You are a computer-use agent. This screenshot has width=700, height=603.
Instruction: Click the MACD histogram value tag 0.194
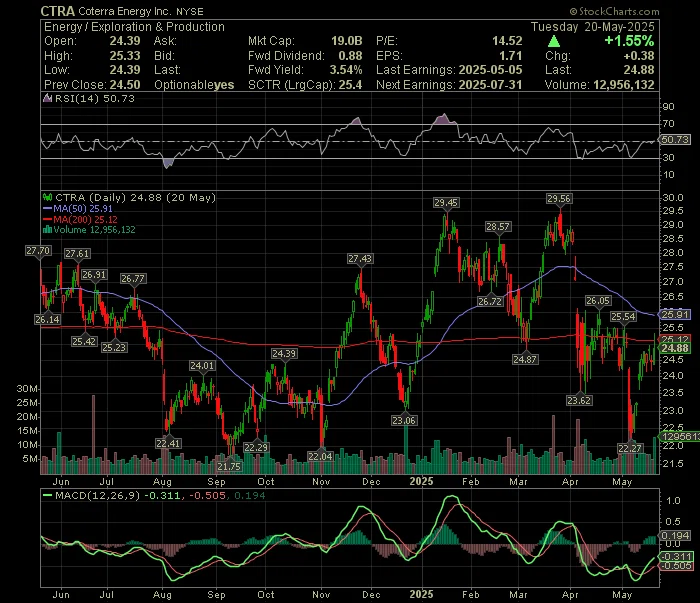coord(676,536)
